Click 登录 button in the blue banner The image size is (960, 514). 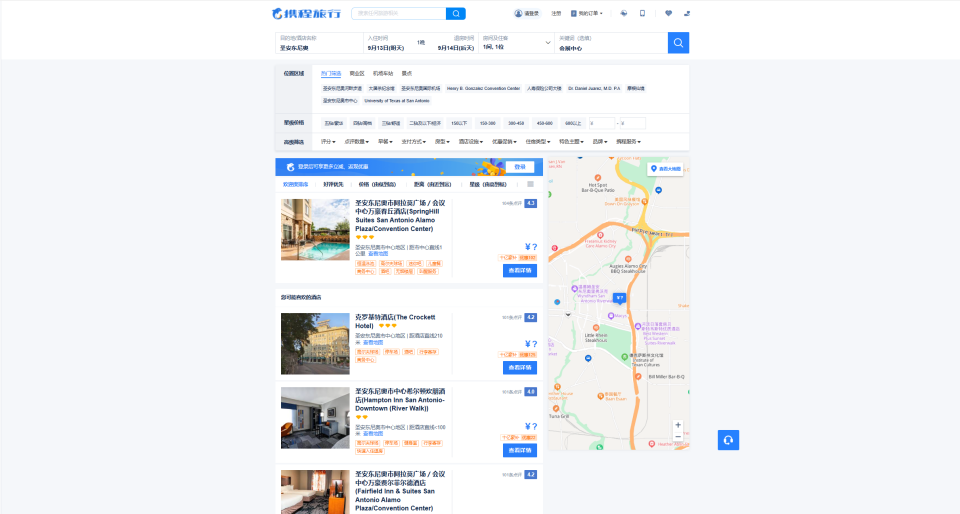[520, 166]
